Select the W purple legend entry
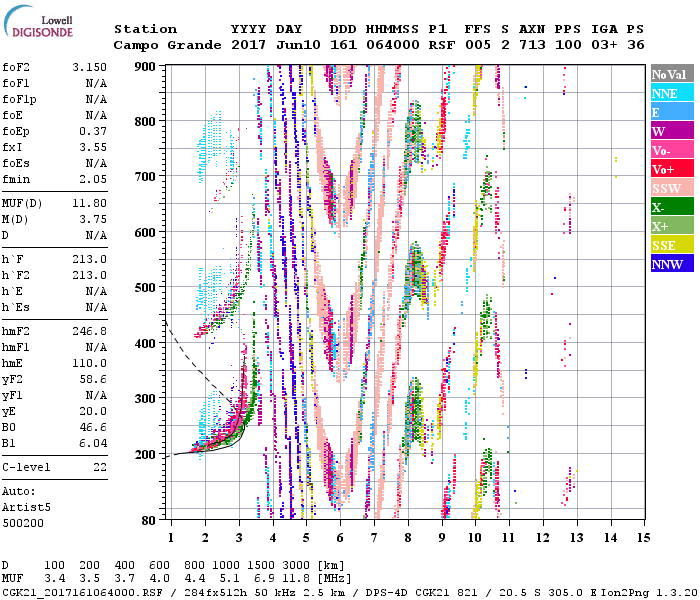 tap(671, 131)
